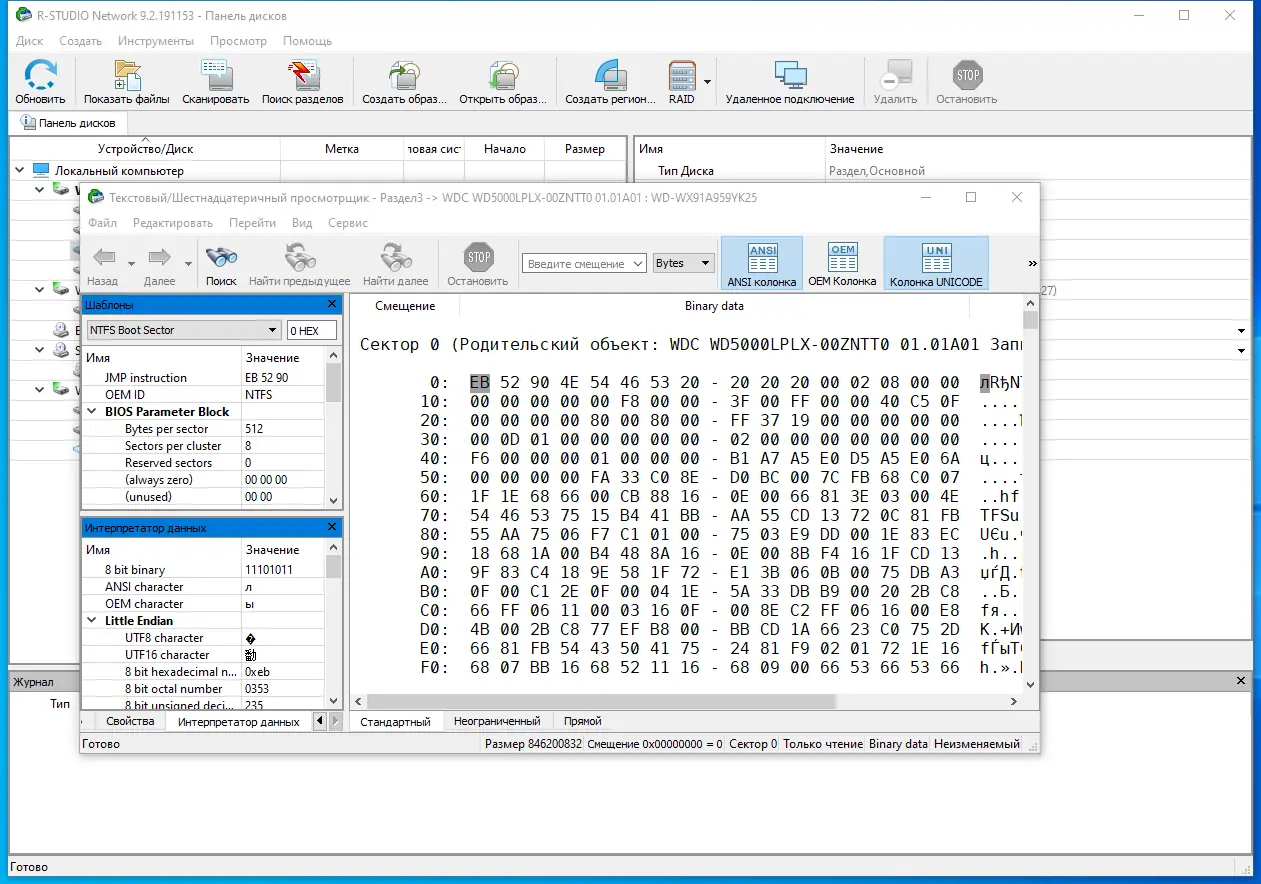Select Панель дисков tab

click(x=68, y=123)
